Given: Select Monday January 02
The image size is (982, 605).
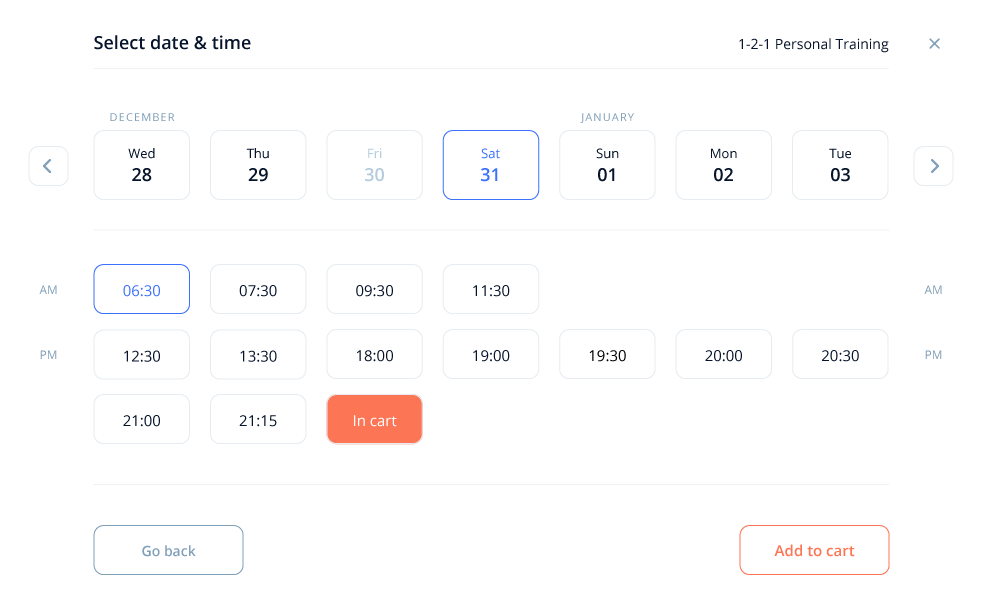Looking at the screenshot, I should click(723, 165).
